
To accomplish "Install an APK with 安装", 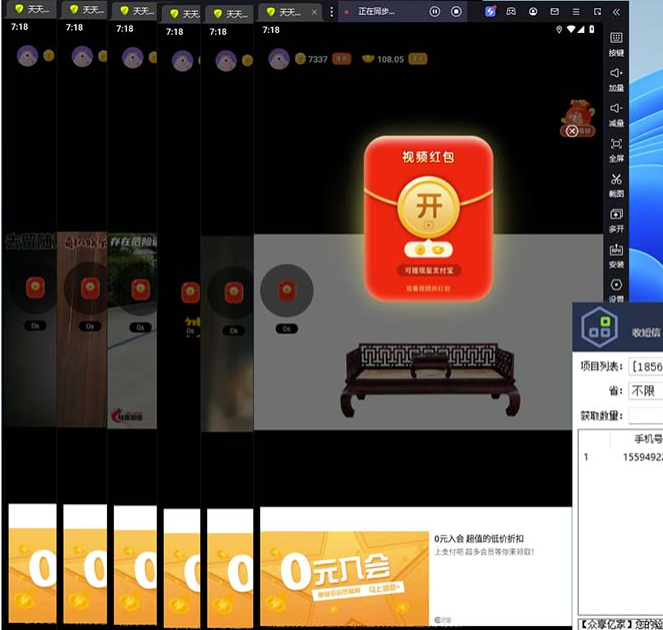I will (616, 256).
